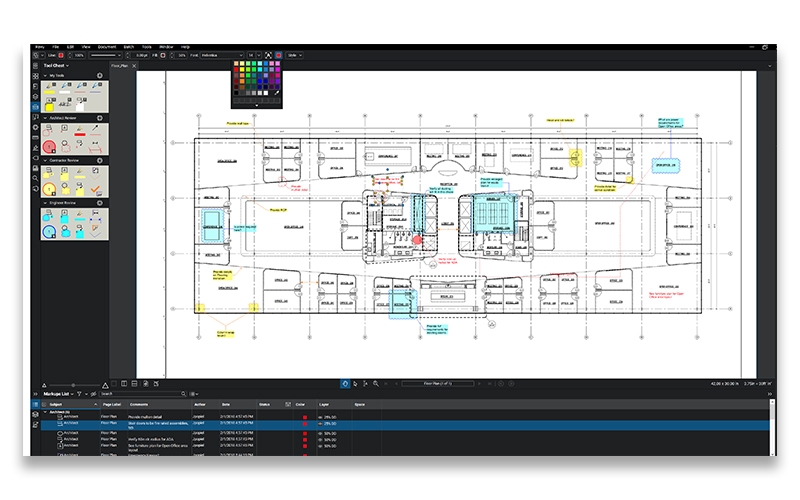The height and width of the screenshot is (500, 800).
Task: Collapse the Engineer Review tool set
Action: pos(45,203)
